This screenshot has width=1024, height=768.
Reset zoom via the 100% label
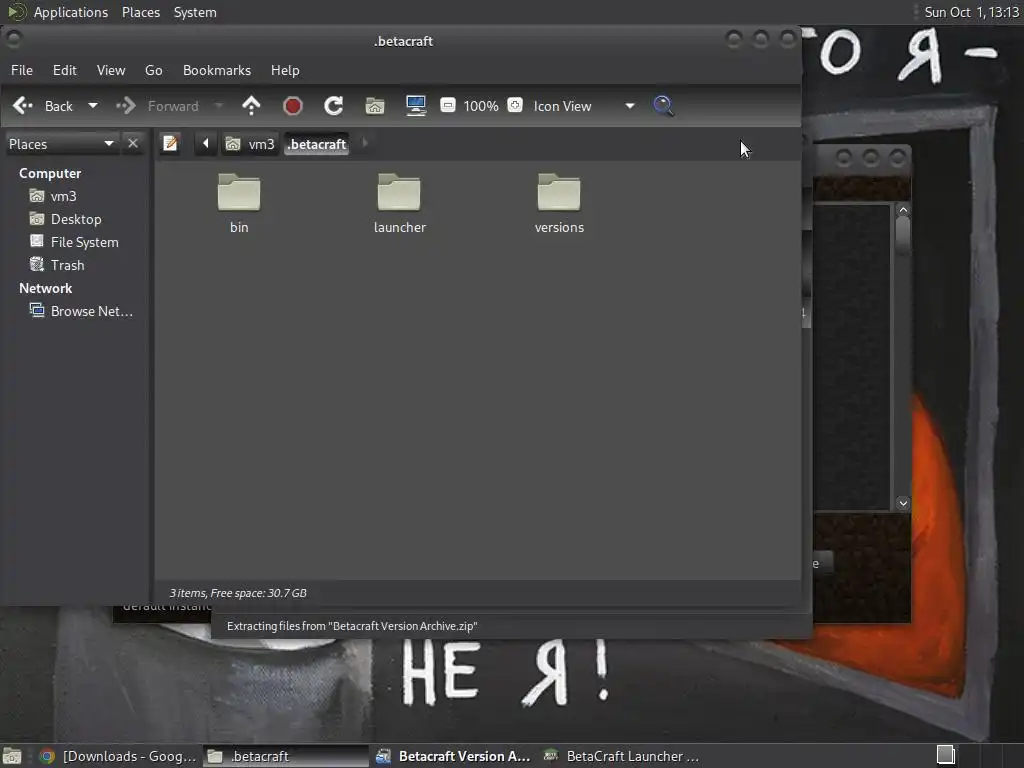(481, 106)
